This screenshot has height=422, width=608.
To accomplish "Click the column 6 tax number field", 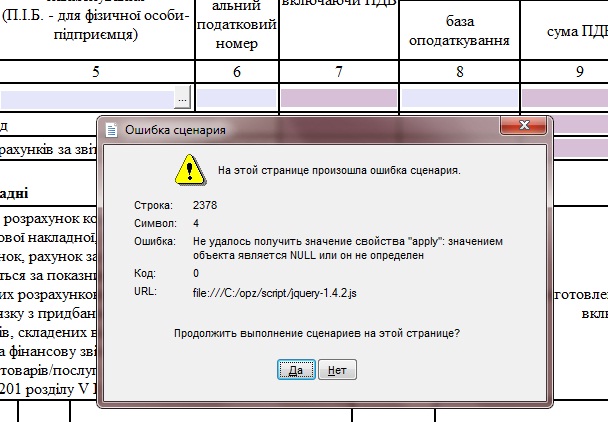I will (237, 98).
